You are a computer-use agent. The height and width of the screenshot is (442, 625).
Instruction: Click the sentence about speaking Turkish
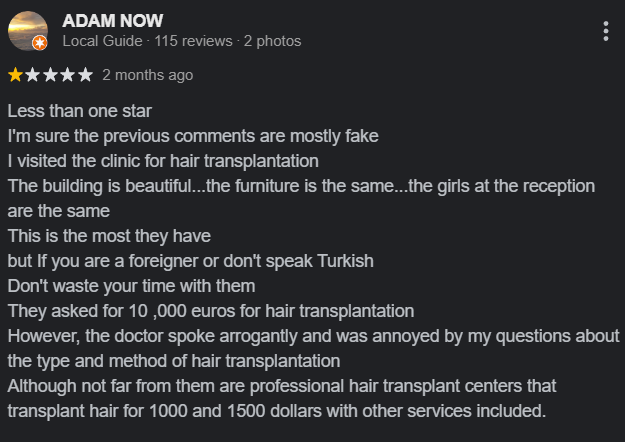pos(191,261)
